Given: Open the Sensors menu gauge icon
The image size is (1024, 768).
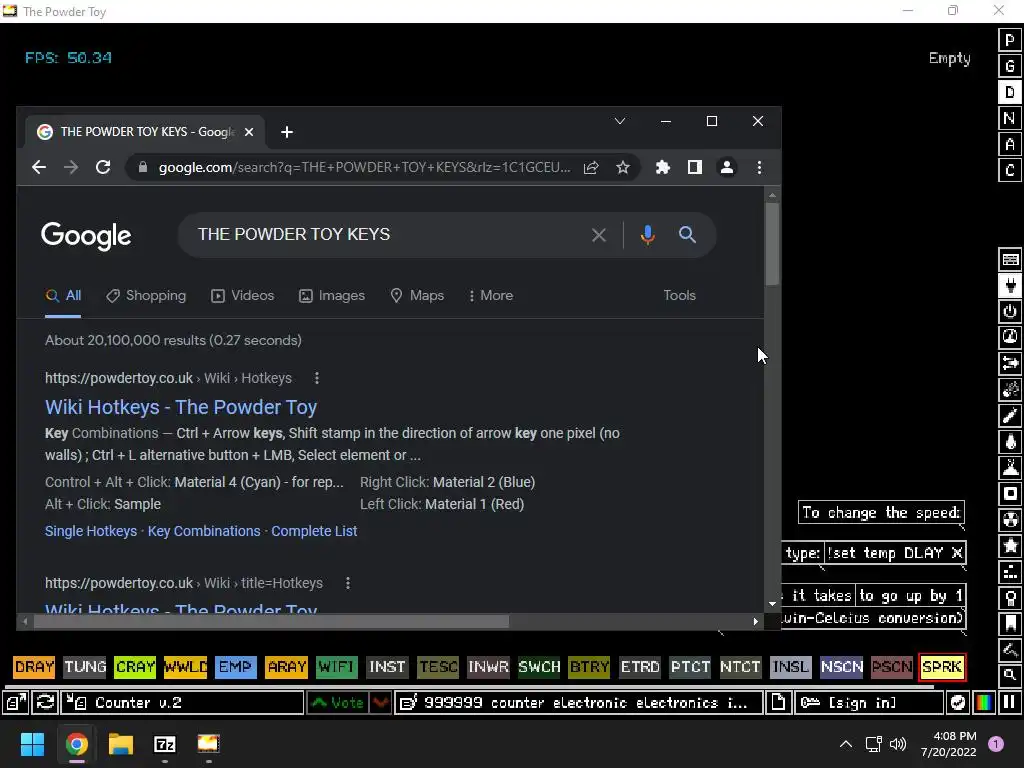Looking at the screenshot, I should pyautogui.click(x=1010, y=338).
